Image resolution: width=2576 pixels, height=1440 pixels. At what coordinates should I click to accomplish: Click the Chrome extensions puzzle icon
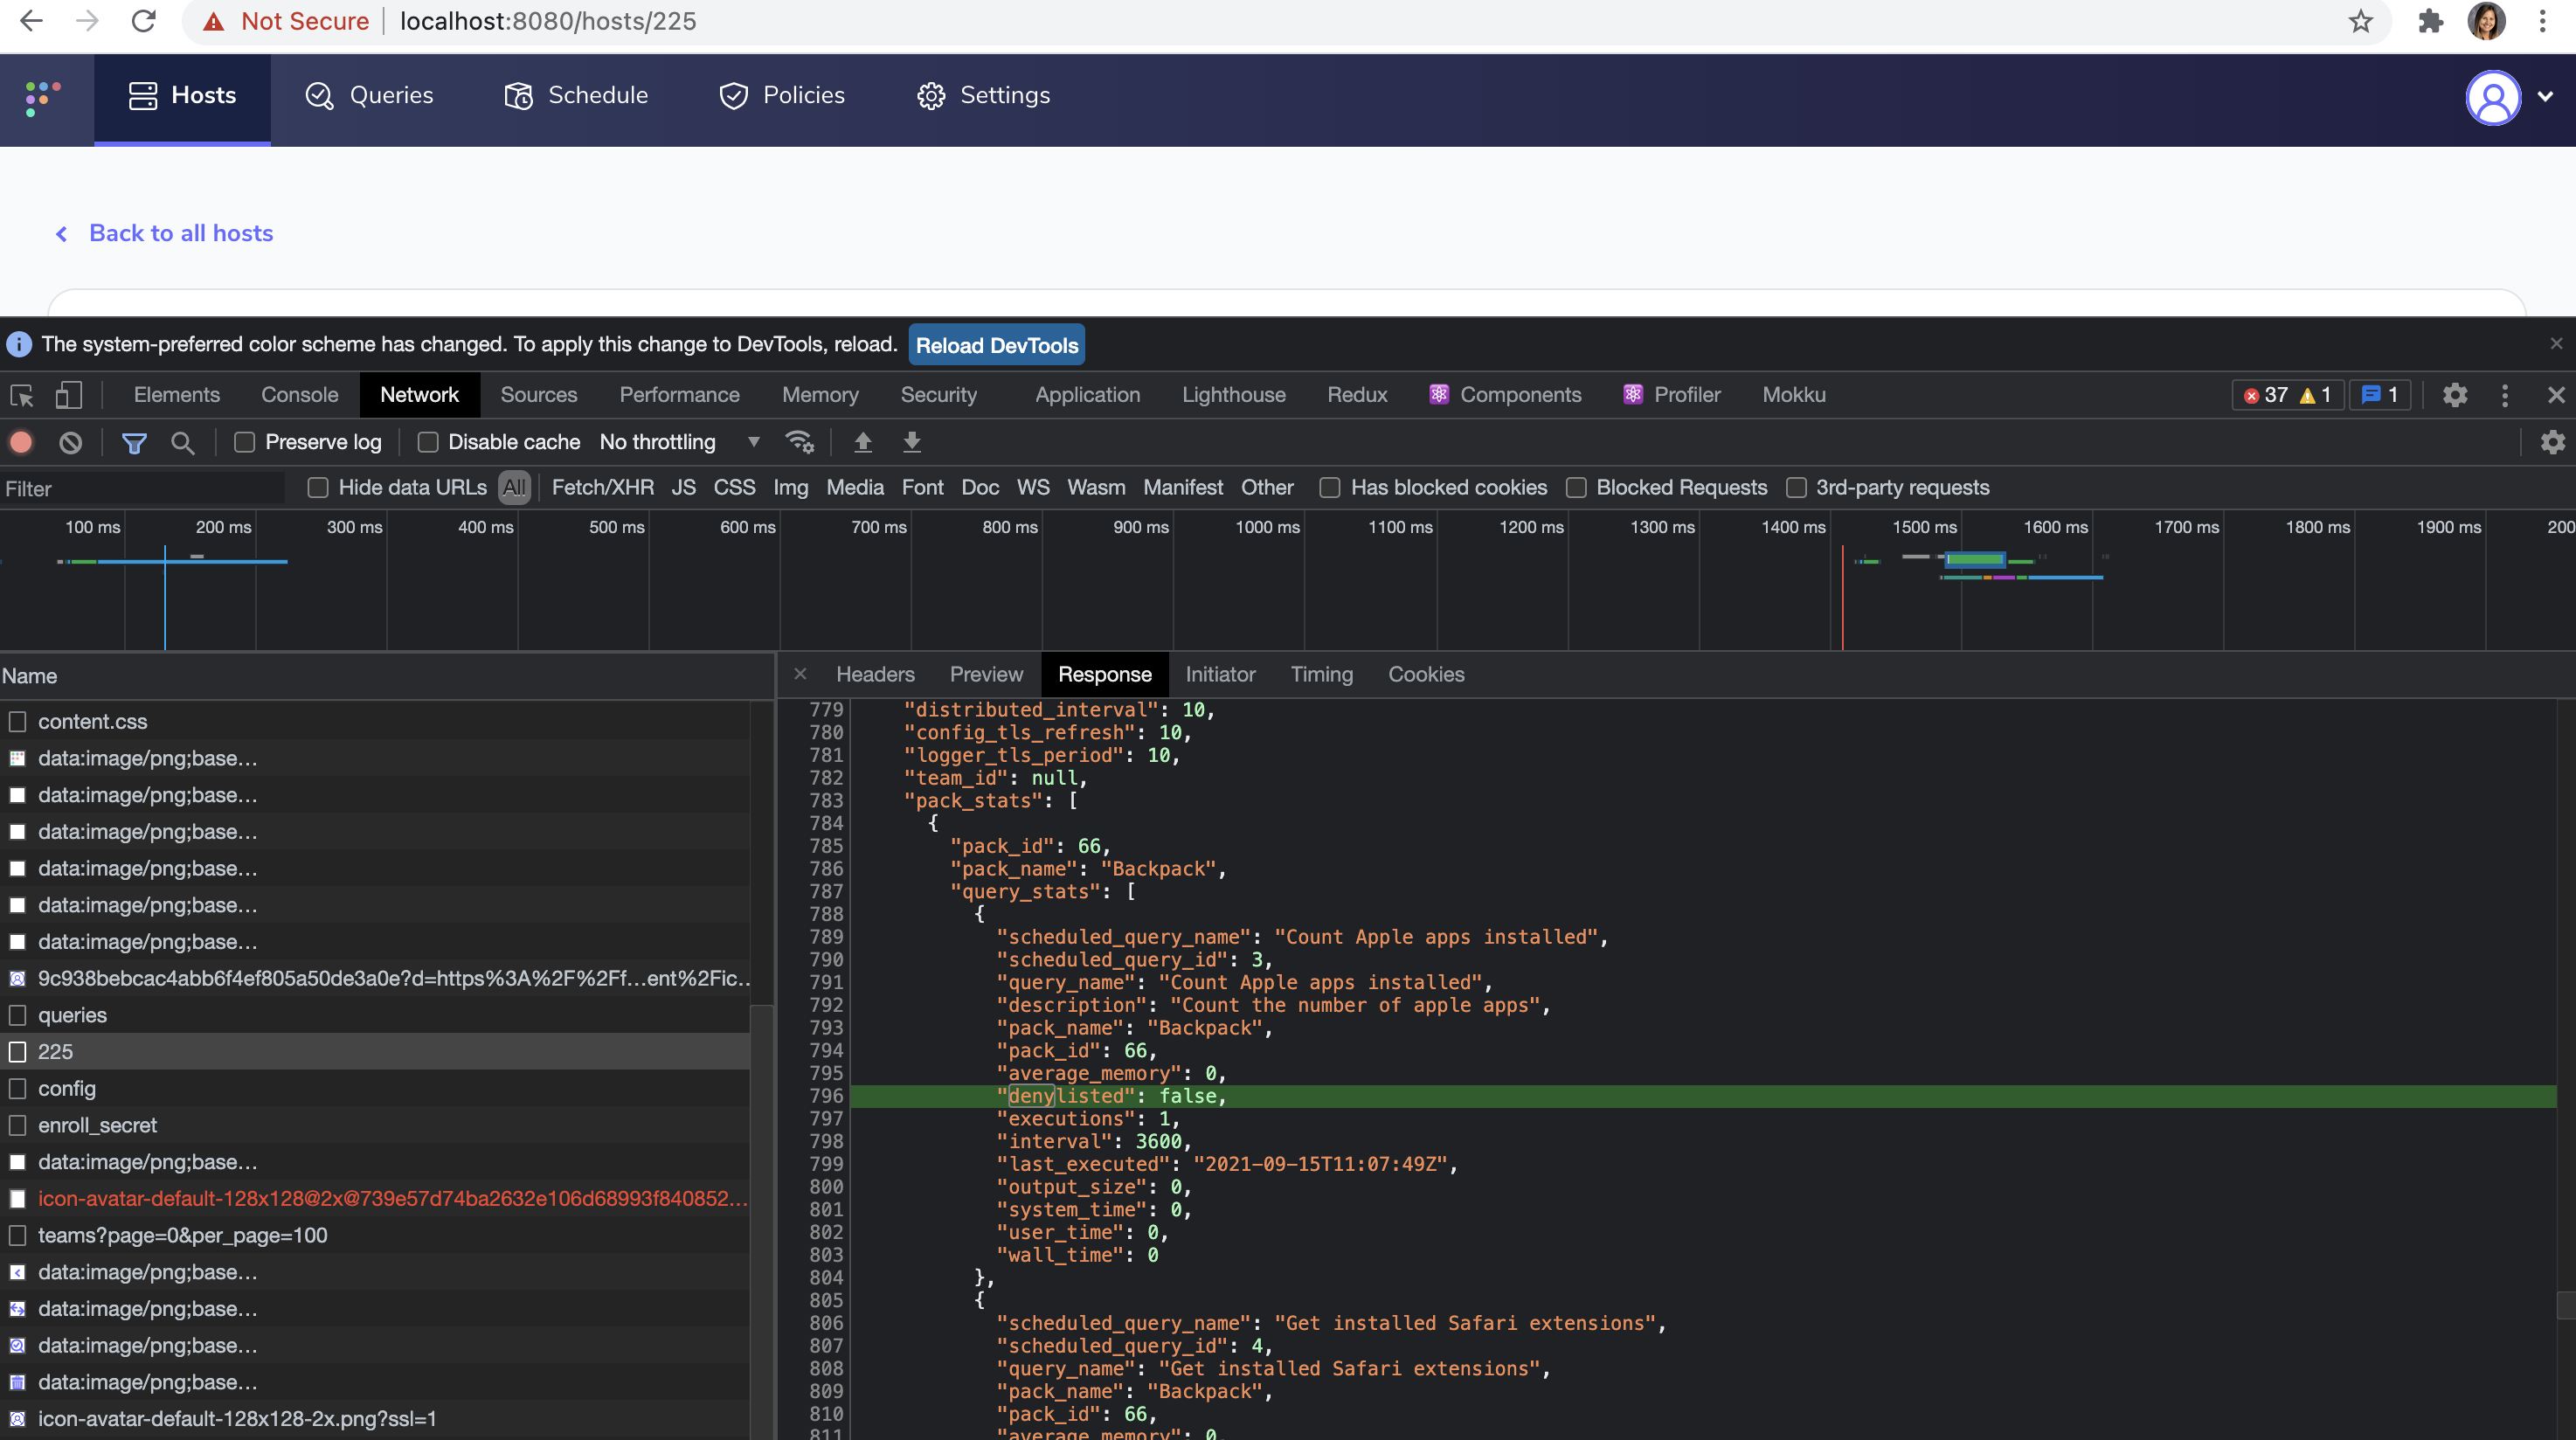[x=2431, y=20]
